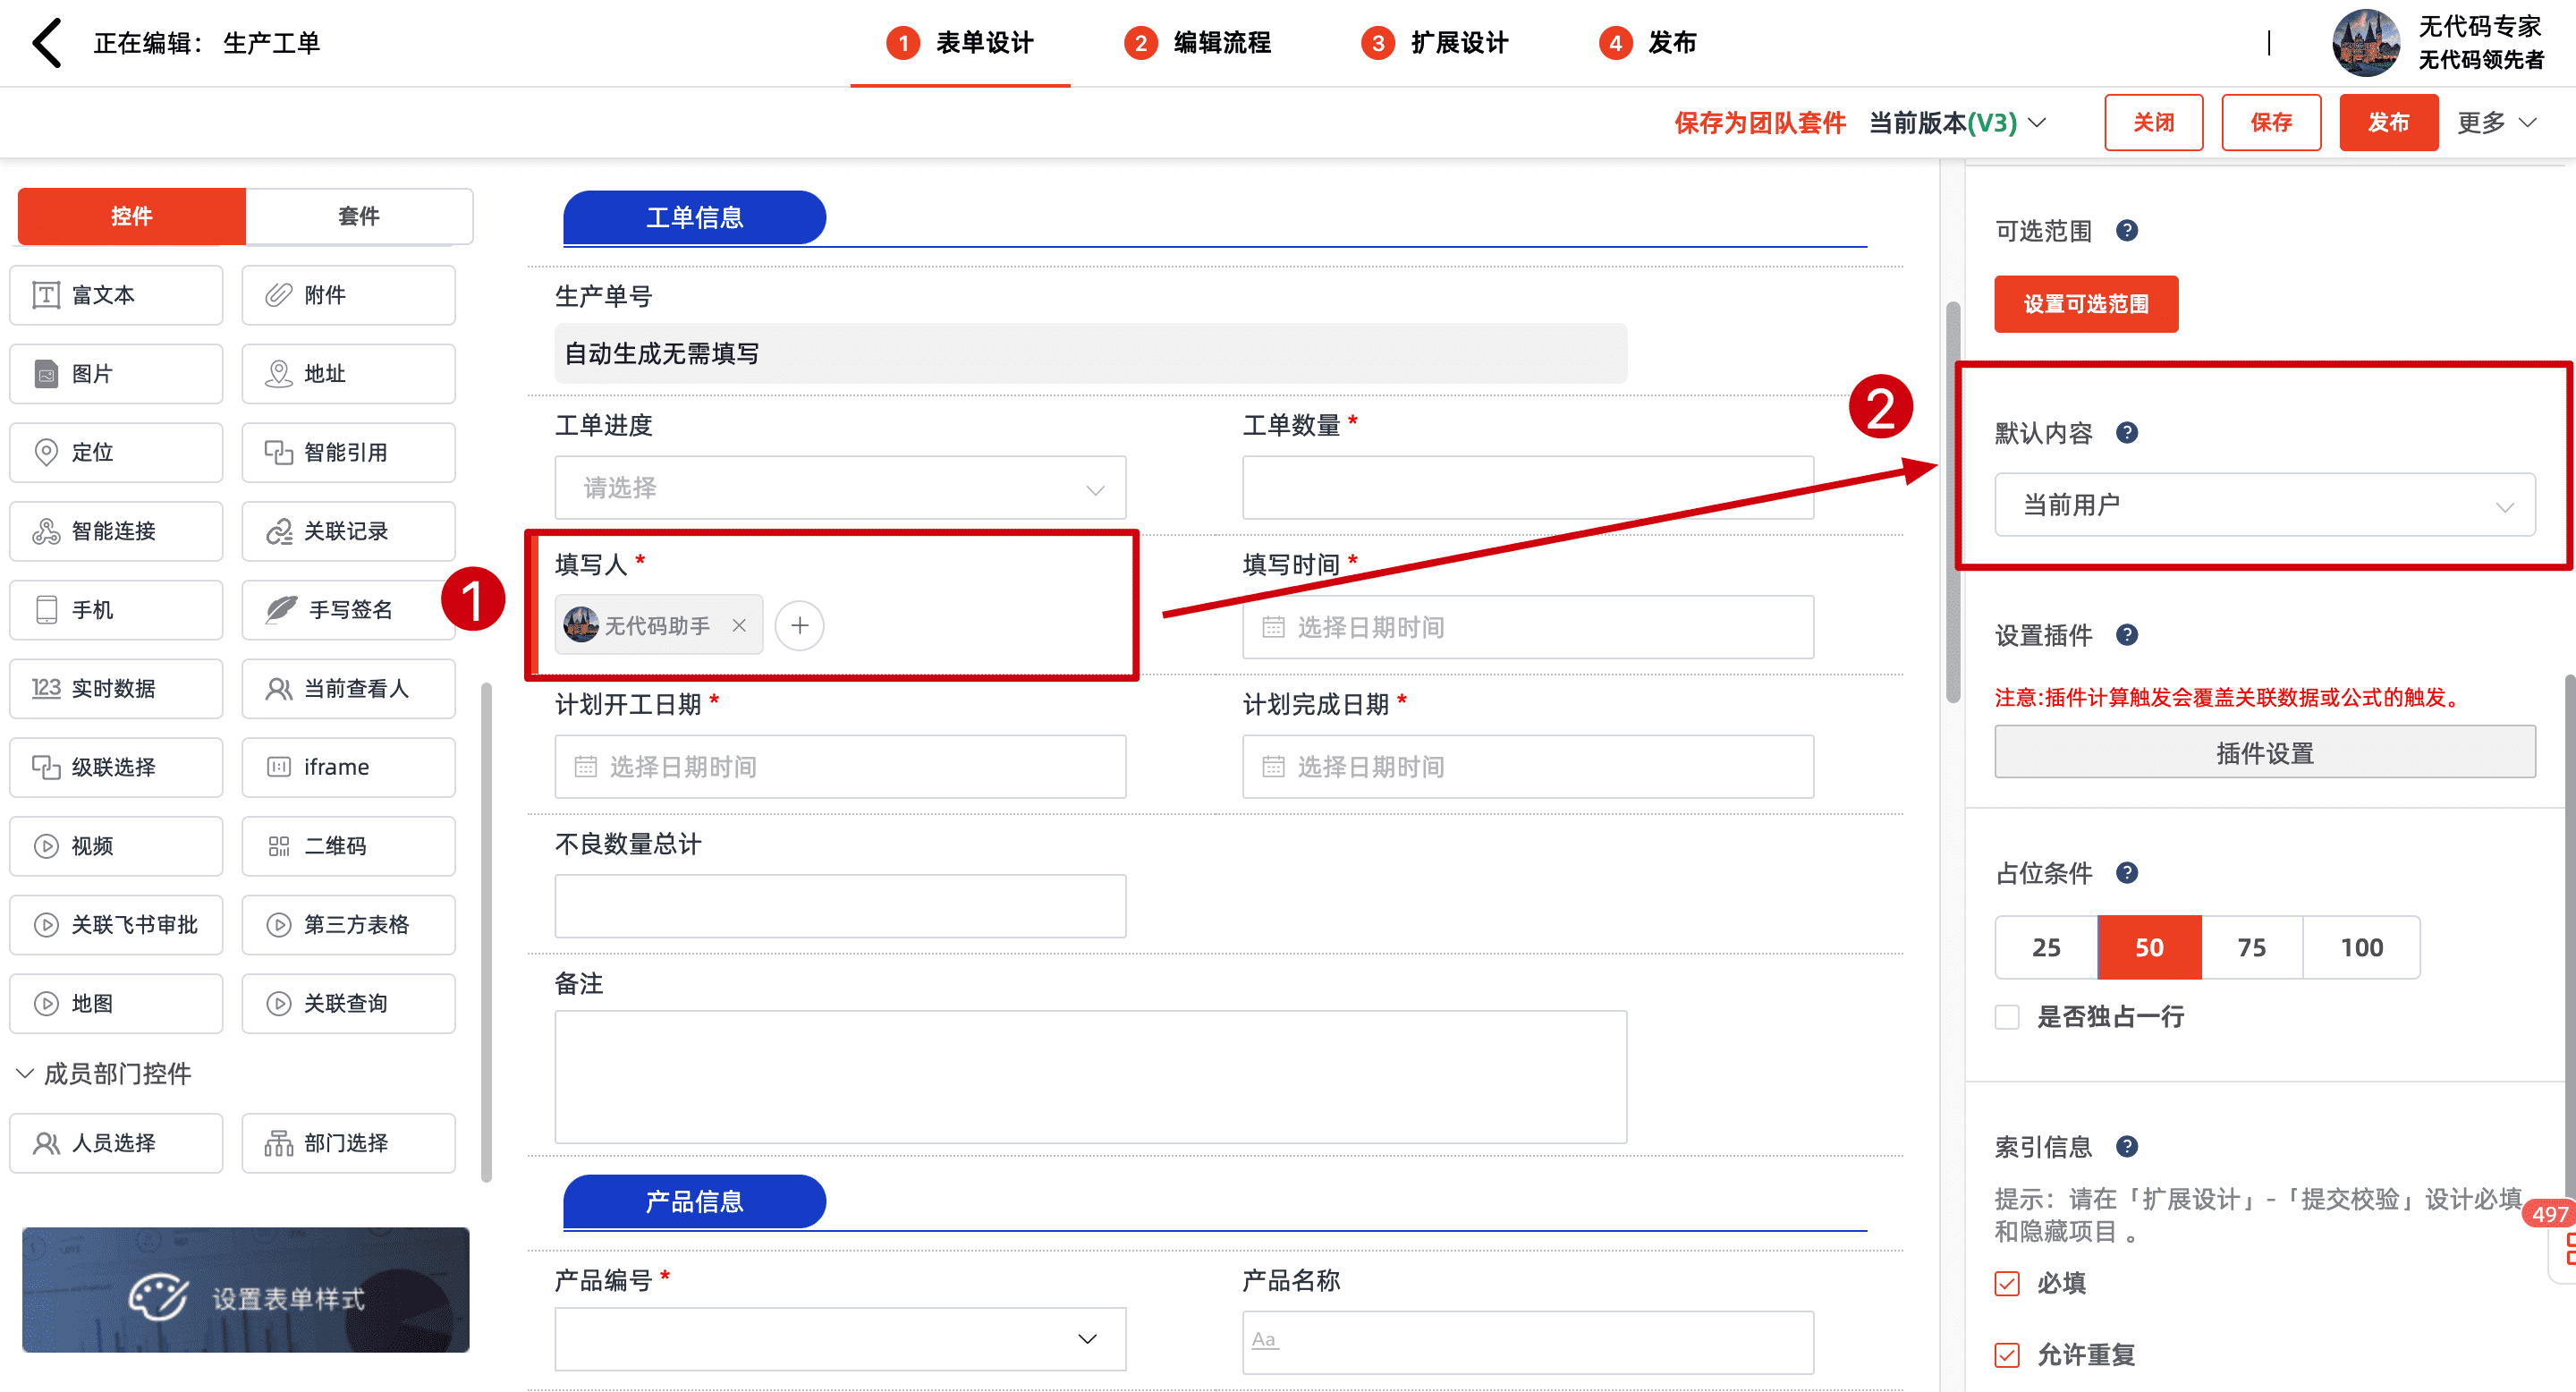
Task: Expand the 当前版本(V3) version dropdown
Action: click(1957, 123)
